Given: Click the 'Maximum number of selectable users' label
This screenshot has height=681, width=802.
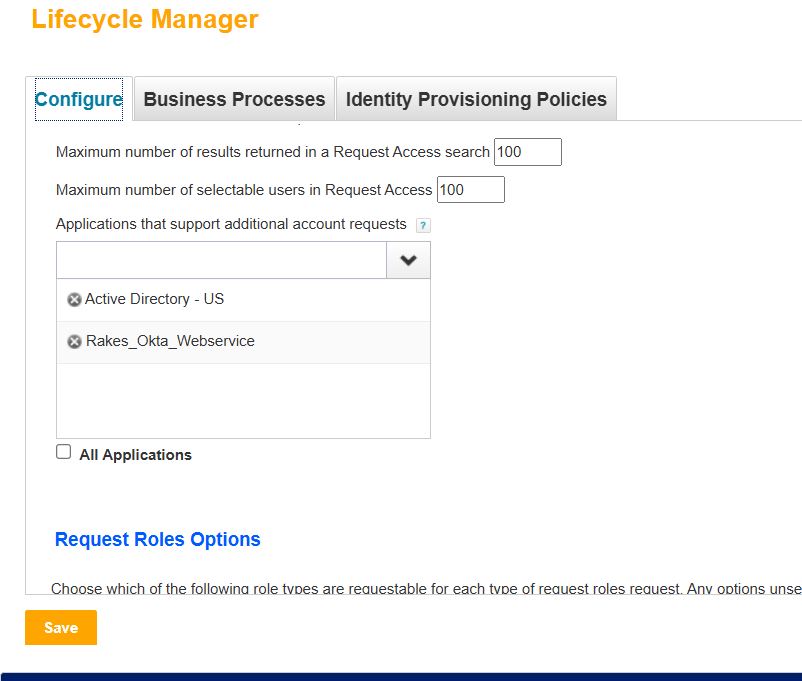Looking at the screenshot, I should pos(244,190).
